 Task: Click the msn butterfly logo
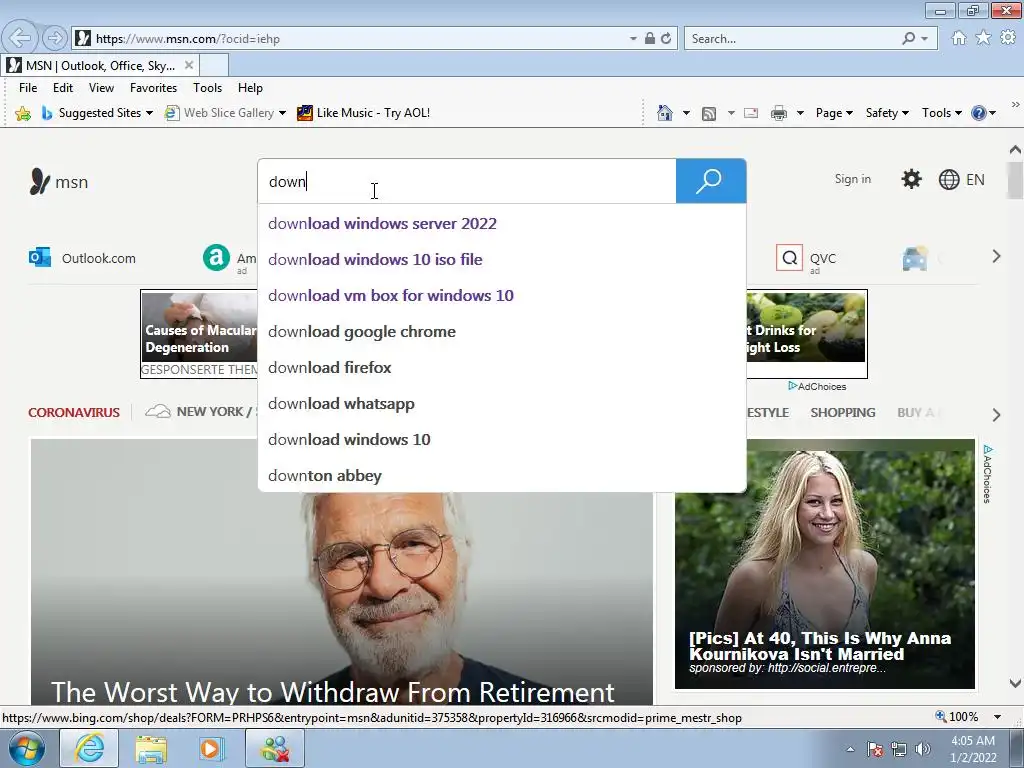[x=58, y=182]
